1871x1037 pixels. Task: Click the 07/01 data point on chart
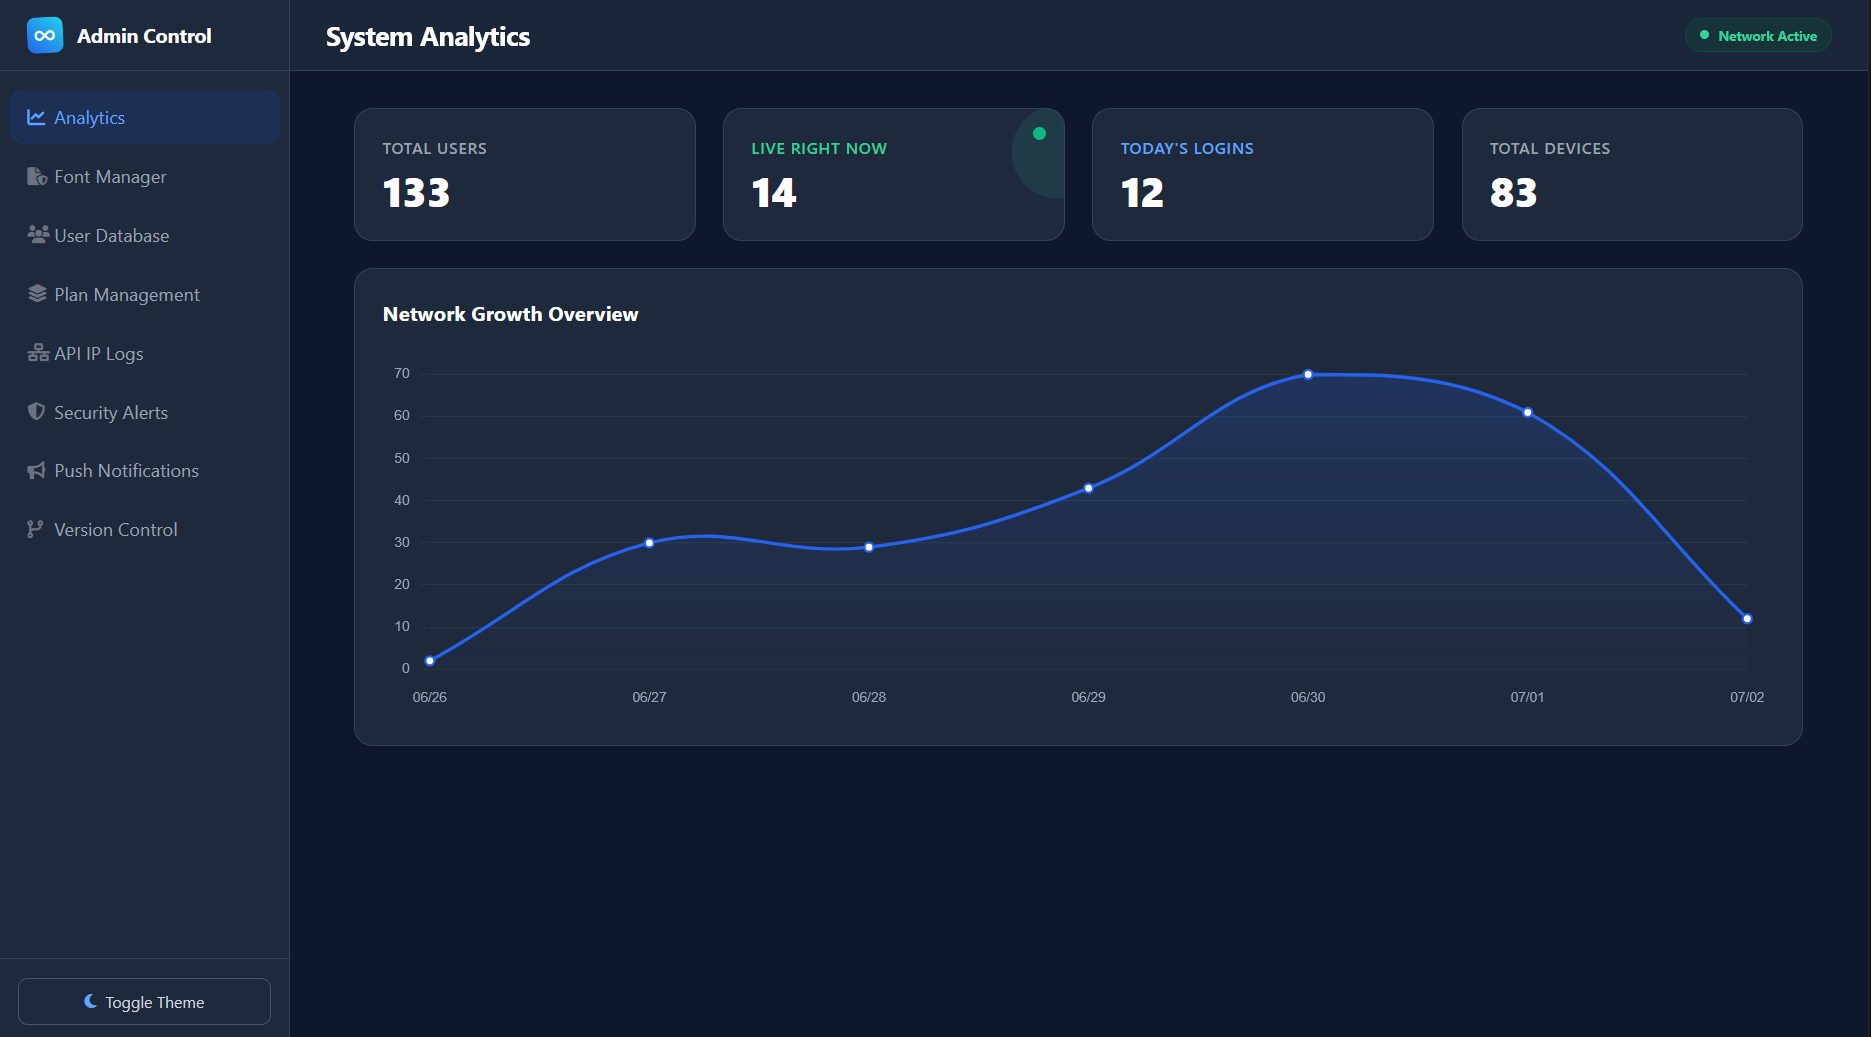(1527, 412)
